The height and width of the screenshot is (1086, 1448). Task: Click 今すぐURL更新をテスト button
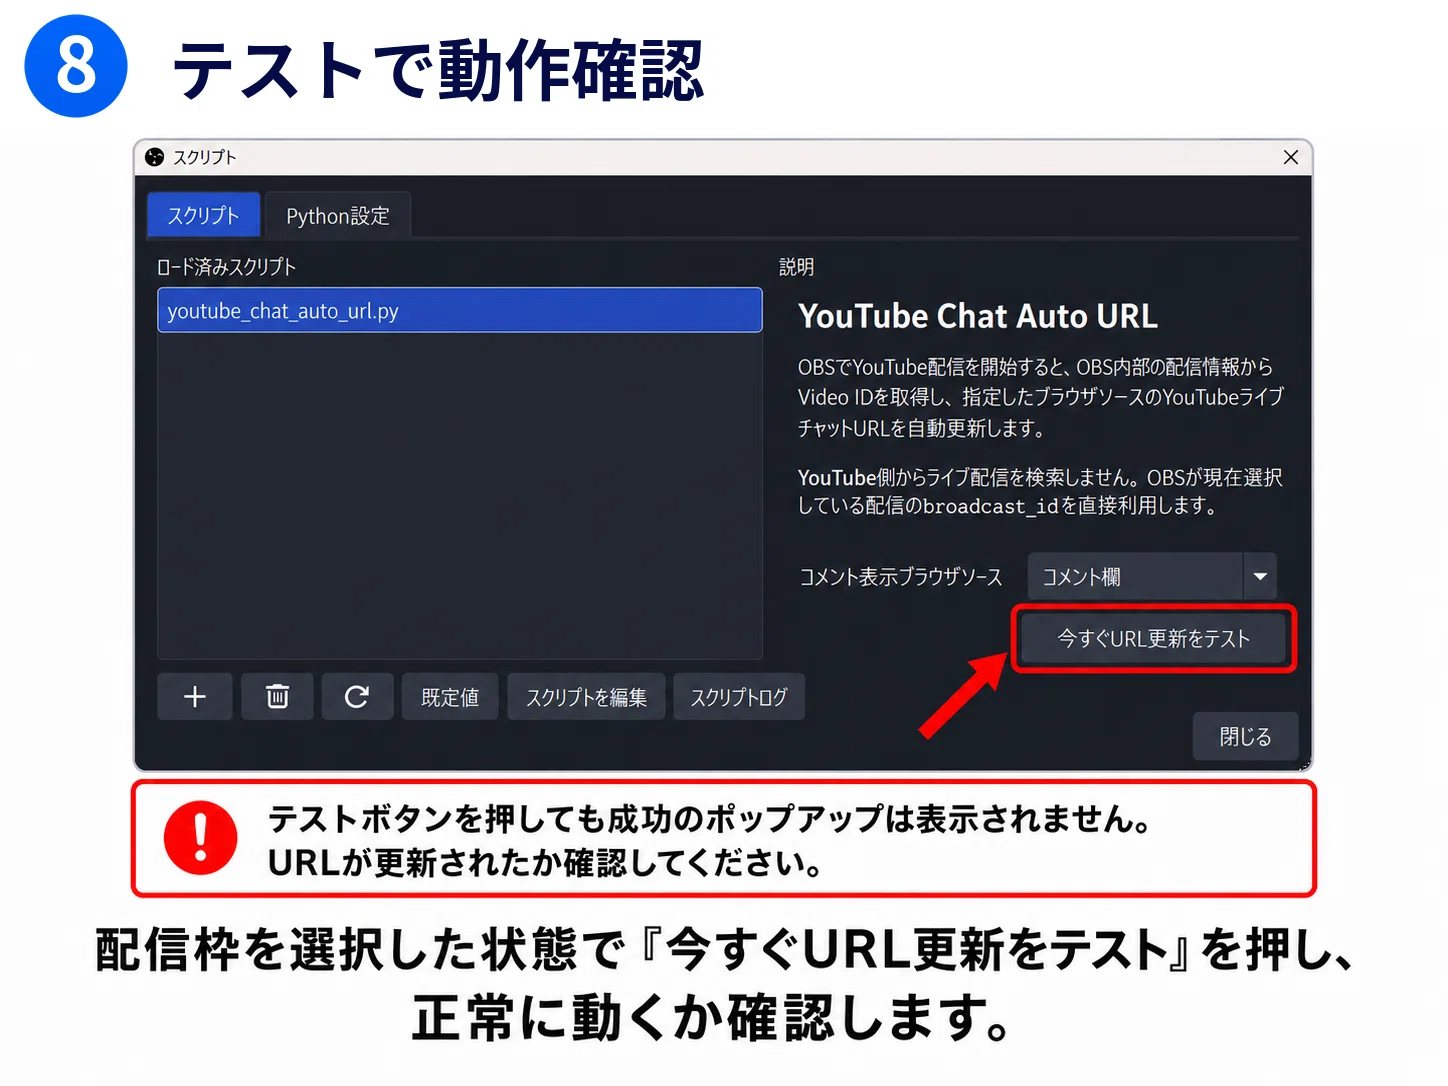point(1153,638)
